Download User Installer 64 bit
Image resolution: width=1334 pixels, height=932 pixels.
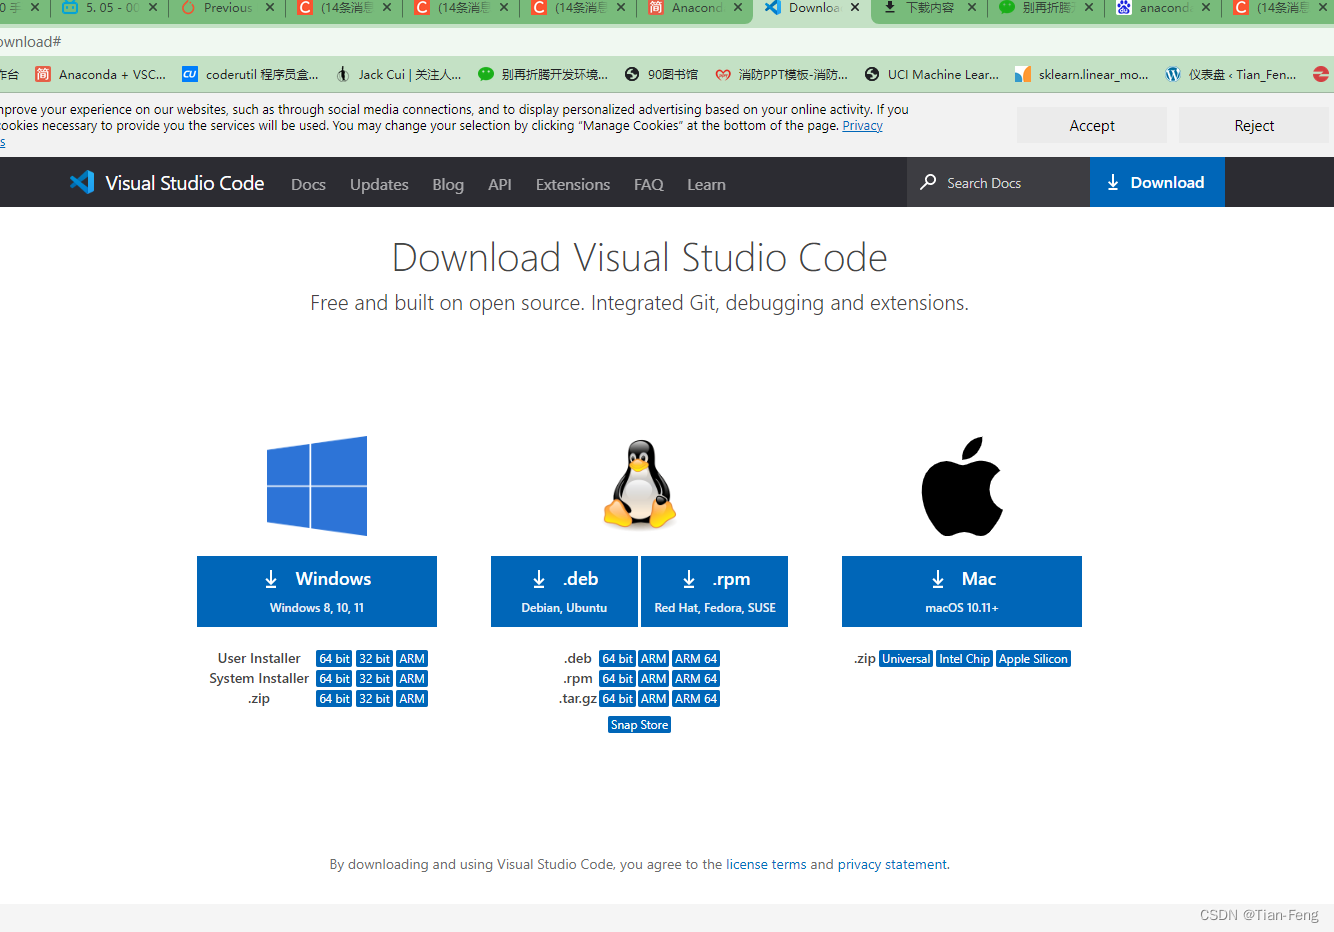pos(334,658)
